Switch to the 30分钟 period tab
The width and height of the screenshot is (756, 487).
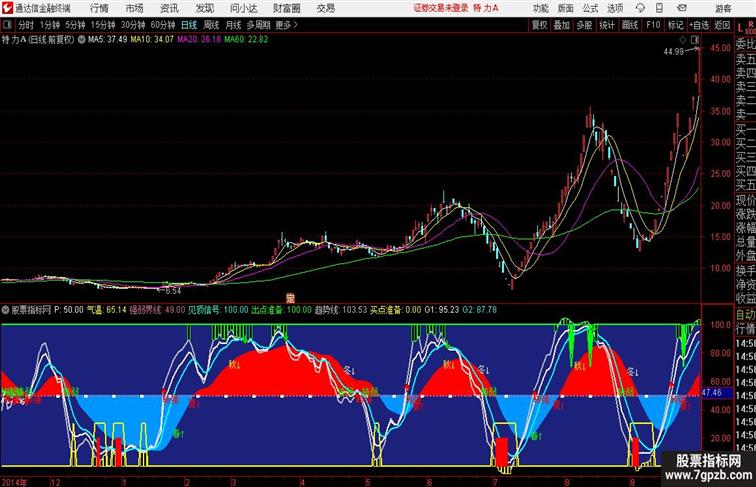click(133, 25)
